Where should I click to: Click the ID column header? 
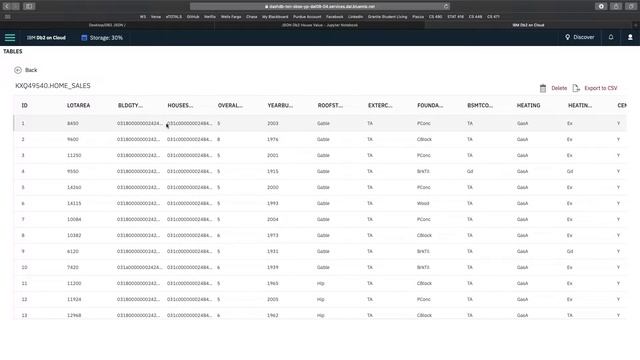[x=24, y=105]
